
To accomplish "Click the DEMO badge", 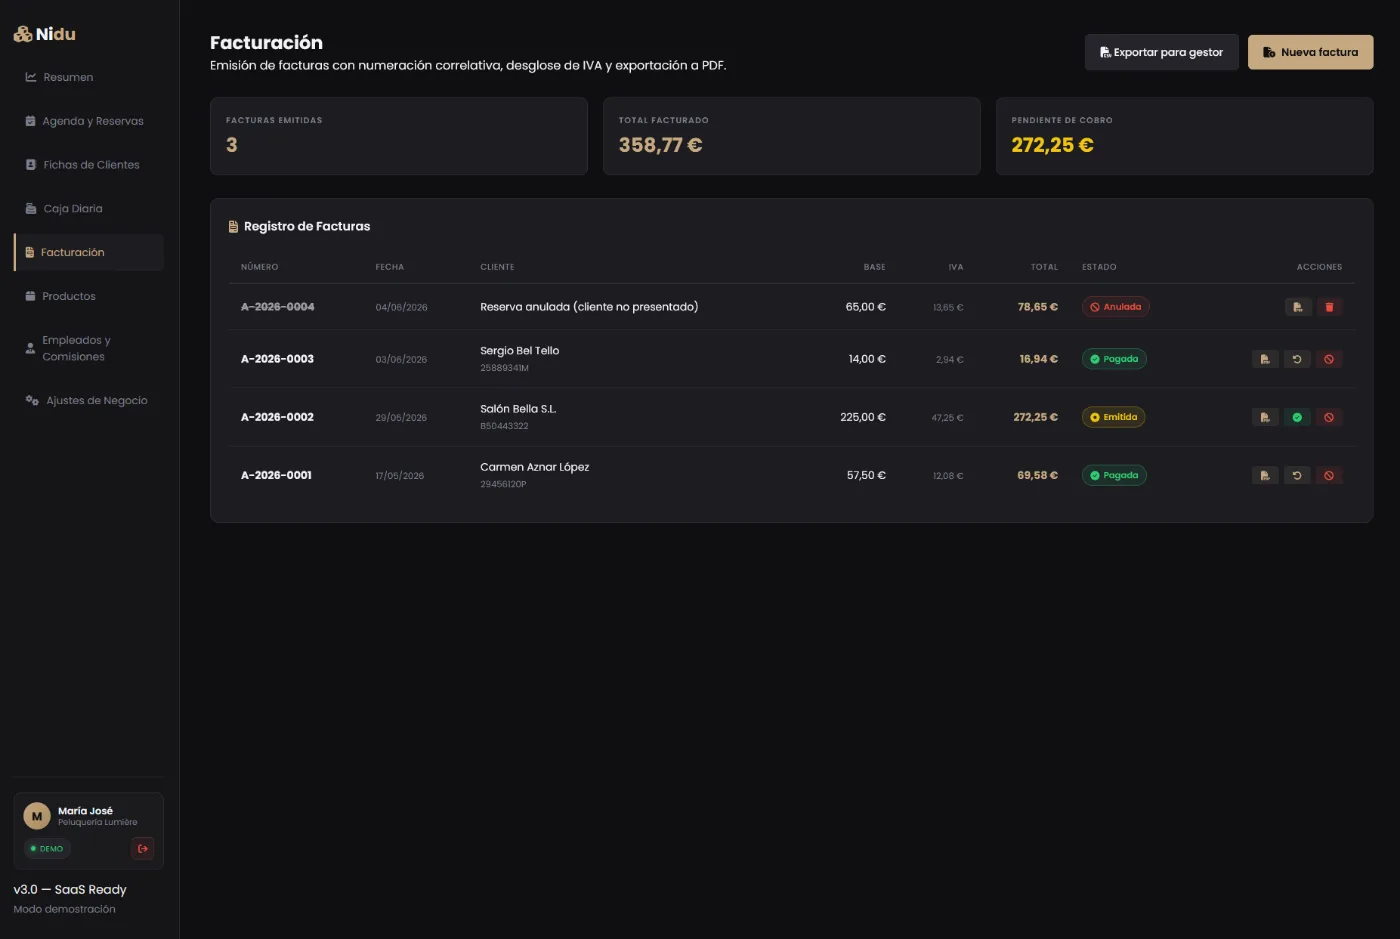I will pos(47,848).
